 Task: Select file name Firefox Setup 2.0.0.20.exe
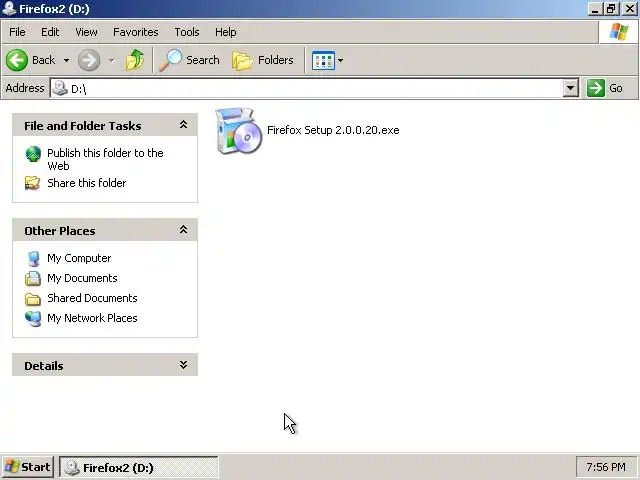(333, 130)
